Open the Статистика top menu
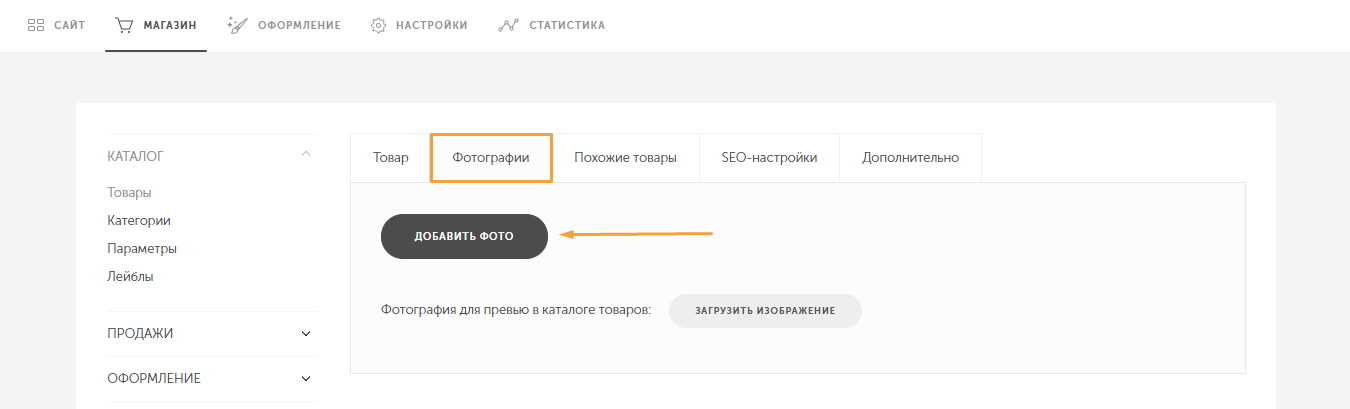The width and height of the screenshot is (1350, 409). [x=551, y=25]
